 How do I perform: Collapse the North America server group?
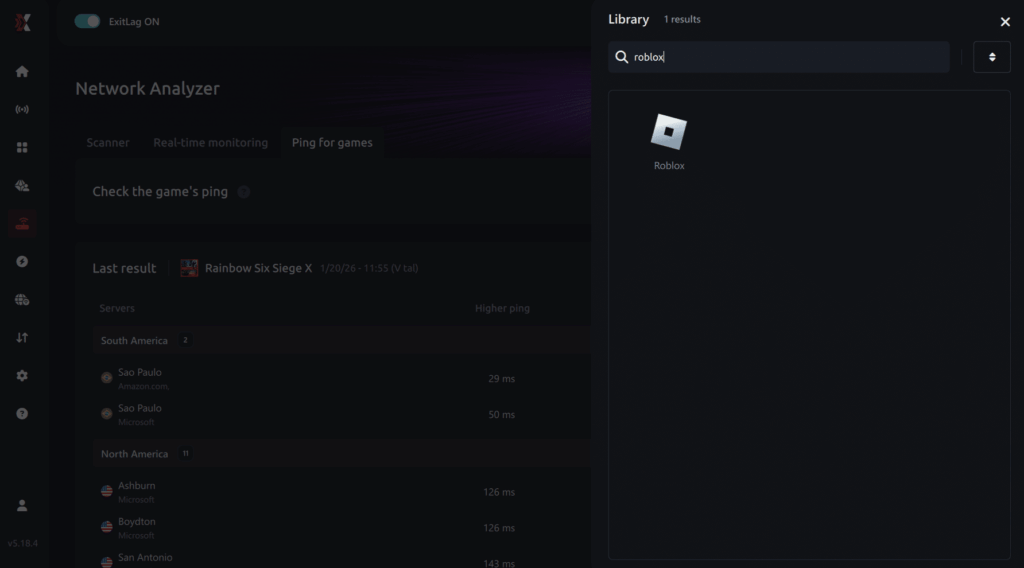click(x=134, y=454)
